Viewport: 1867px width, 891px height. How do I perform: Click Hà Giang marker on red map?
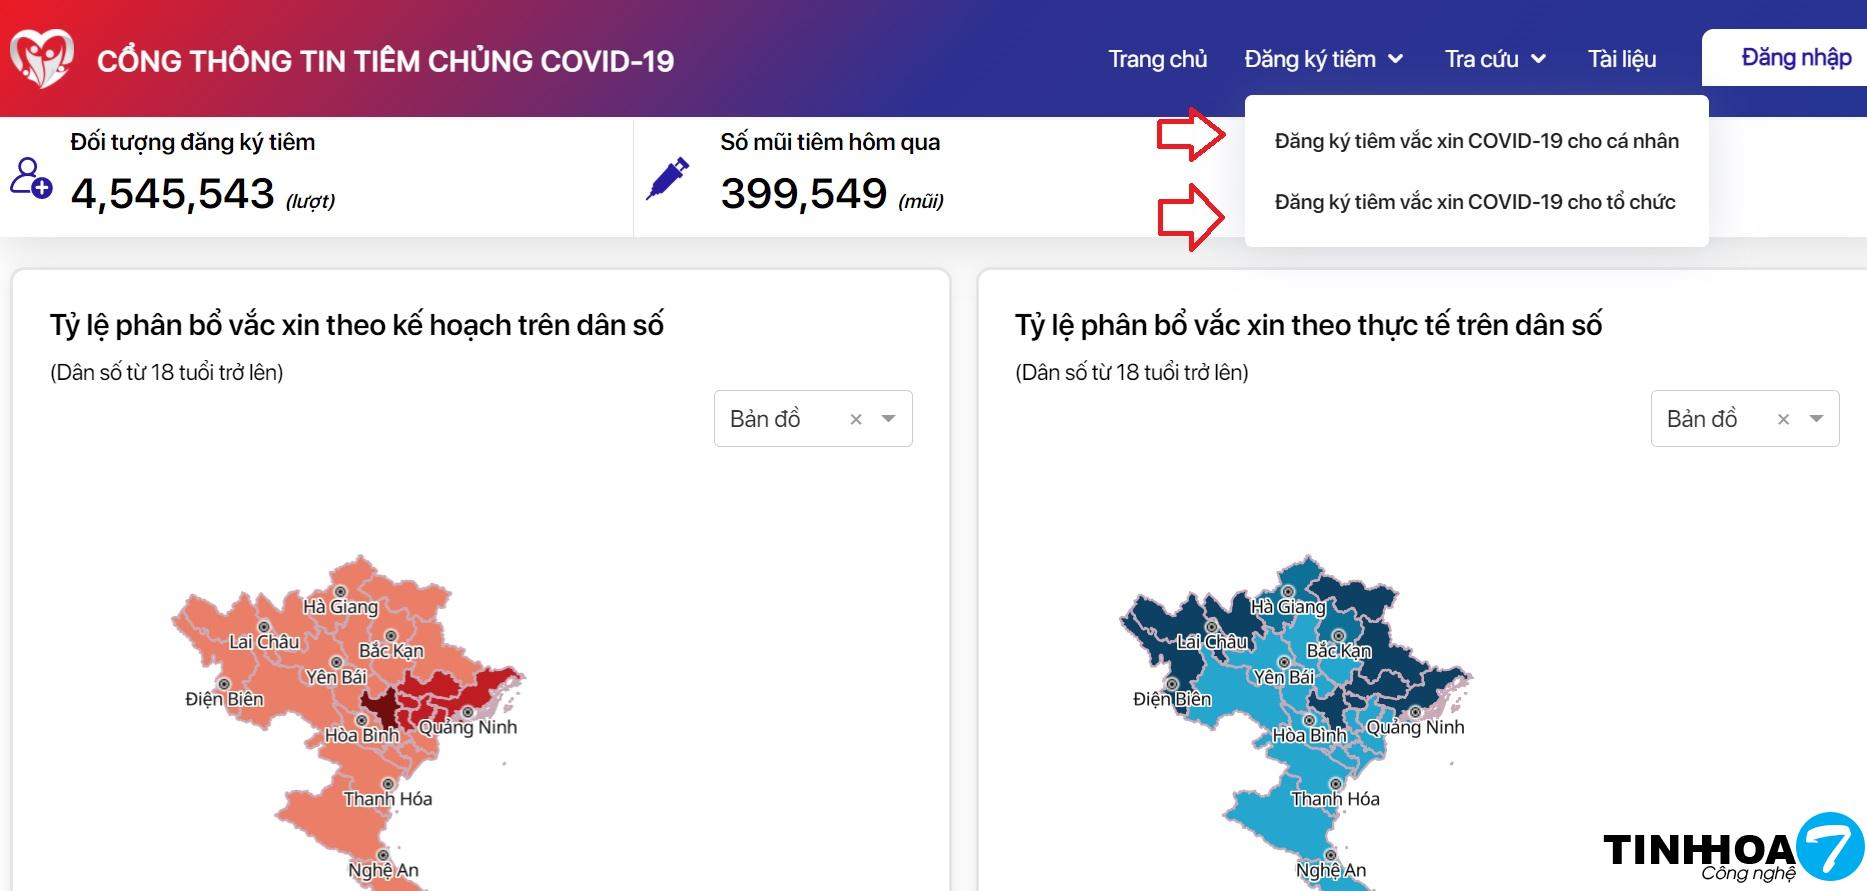point(340,592)
